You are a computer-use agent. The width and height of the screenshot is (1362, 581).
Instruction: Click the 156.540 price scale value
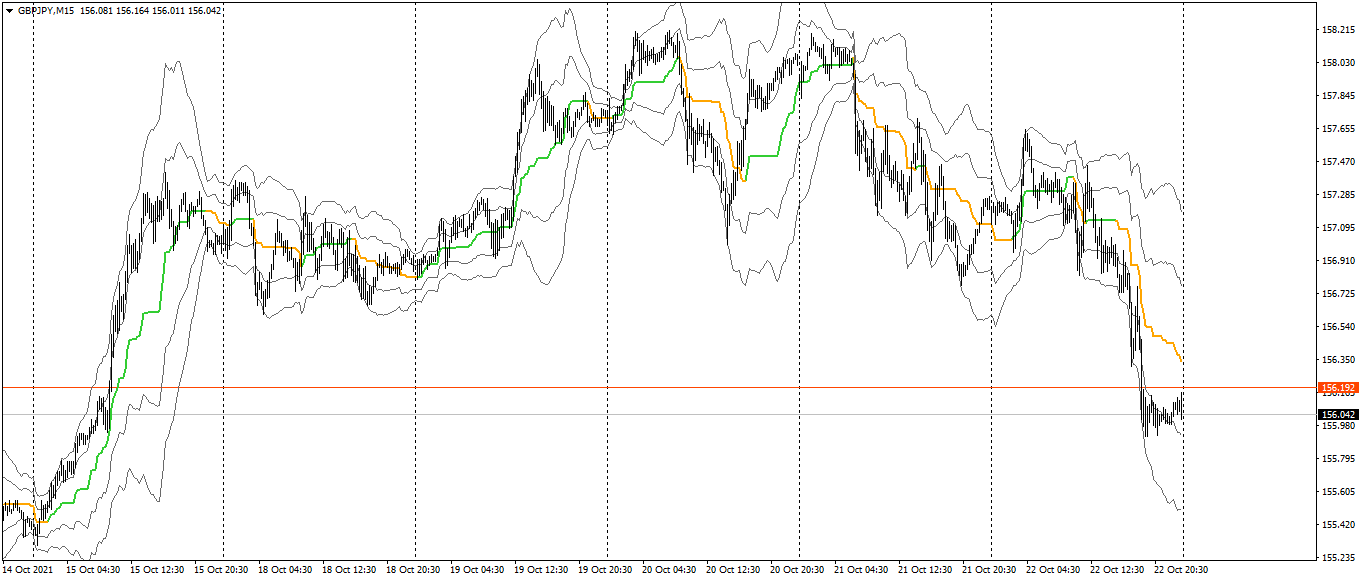1338,326
